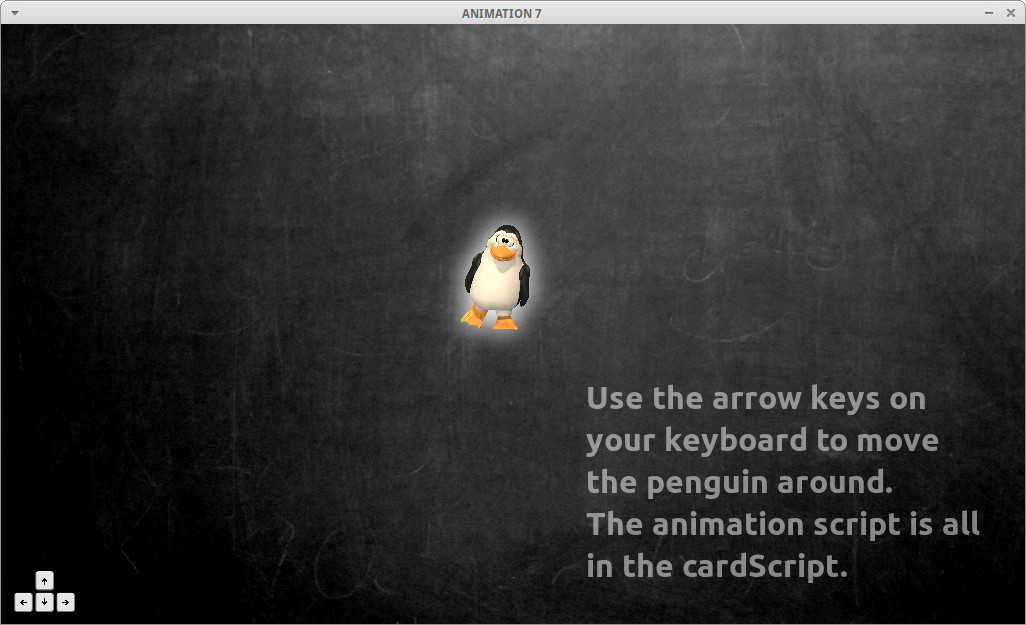
Task: Close the ANIMATION 7 window
Action: [x=1010, y=13]
